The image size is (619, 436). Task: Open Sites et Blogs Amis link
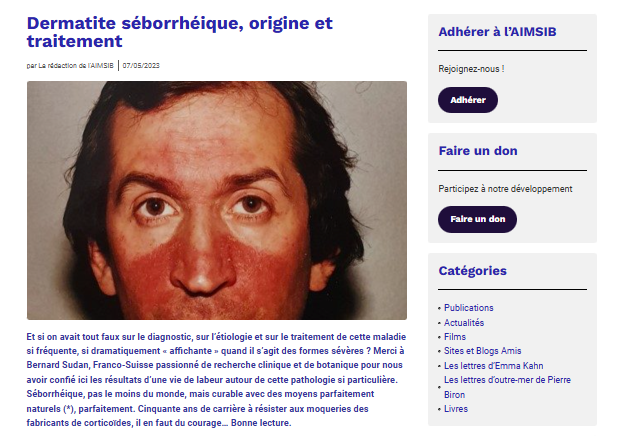(x=482, y=351)
